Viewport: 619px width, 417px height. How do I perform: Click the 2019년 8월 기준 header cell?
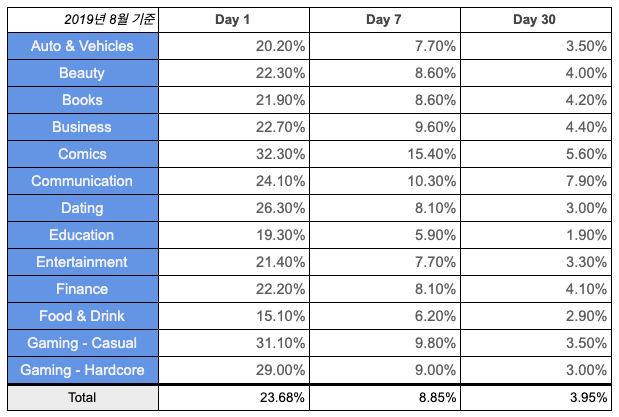[x=83, y=20]
